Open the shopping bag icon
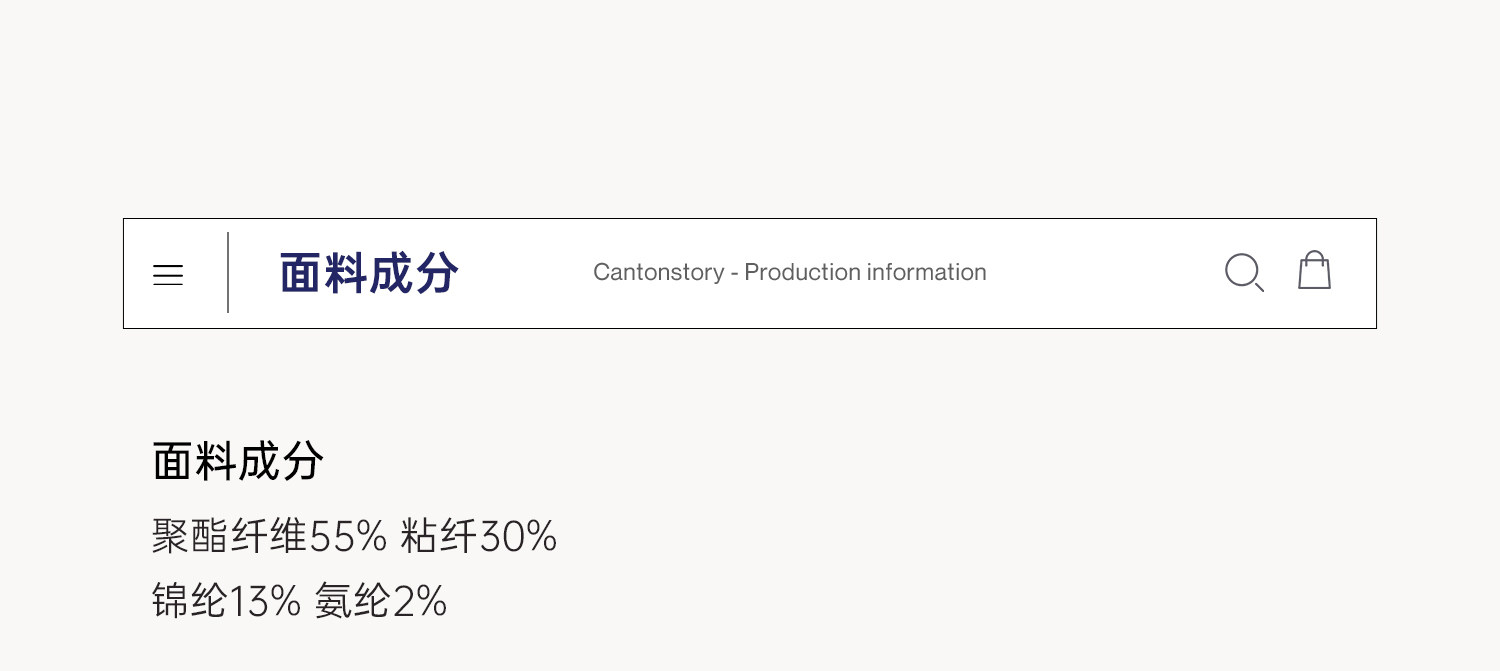This screenshot has width=1500, height=671. (1314, 271)
